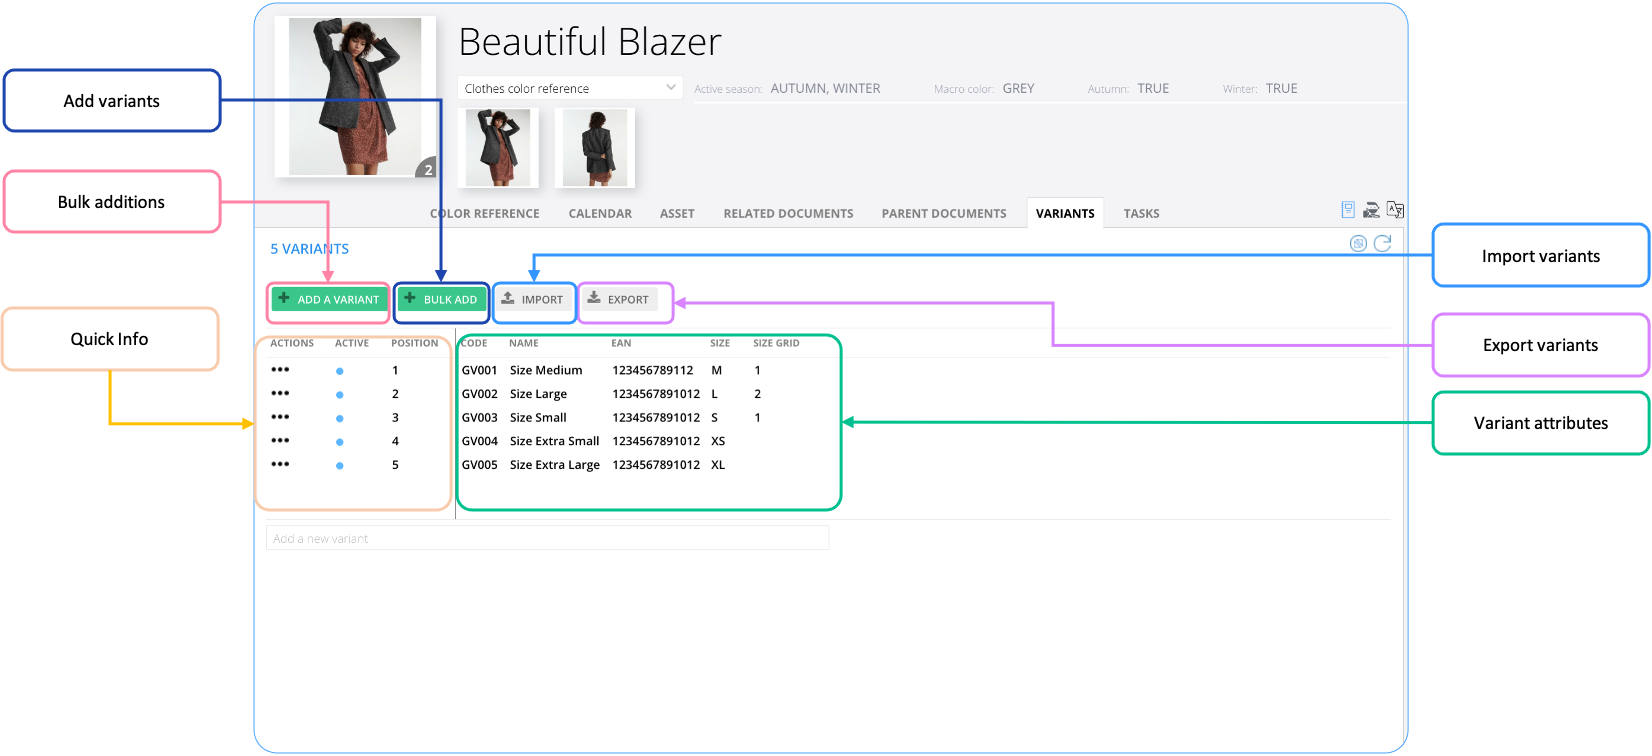
Task: Click the Macro color GREY value
Action: tap(1019, 88)
